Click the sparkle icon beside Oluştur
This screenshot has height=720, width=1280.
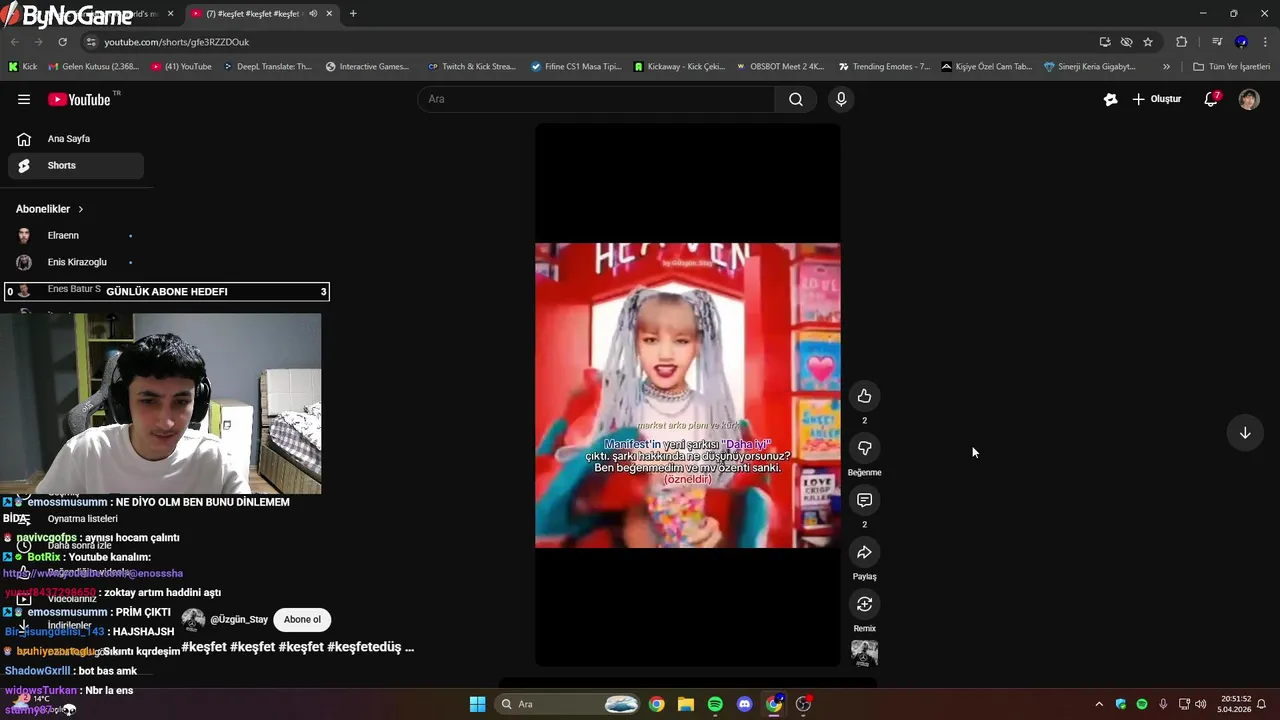(x=1110, y=99)
